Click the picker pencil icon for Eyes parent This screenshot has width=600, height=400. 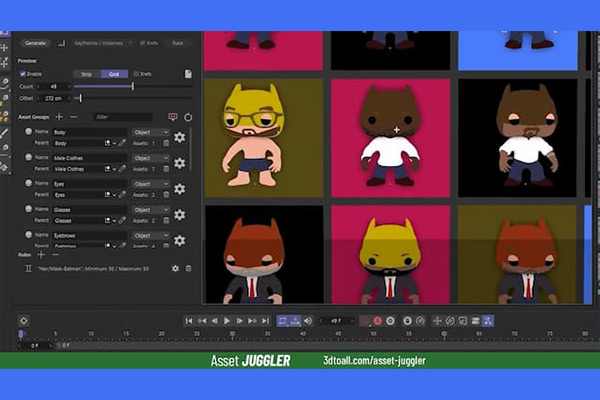coord(122,194)
